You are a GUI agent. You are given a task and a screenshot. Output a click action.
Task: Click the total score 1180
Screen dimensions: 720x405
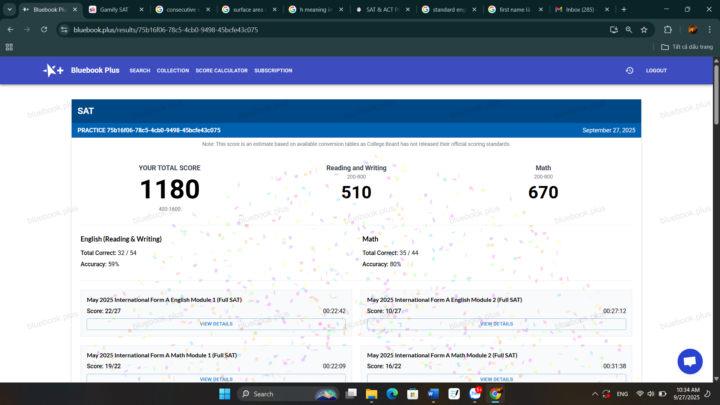[169, 189]
